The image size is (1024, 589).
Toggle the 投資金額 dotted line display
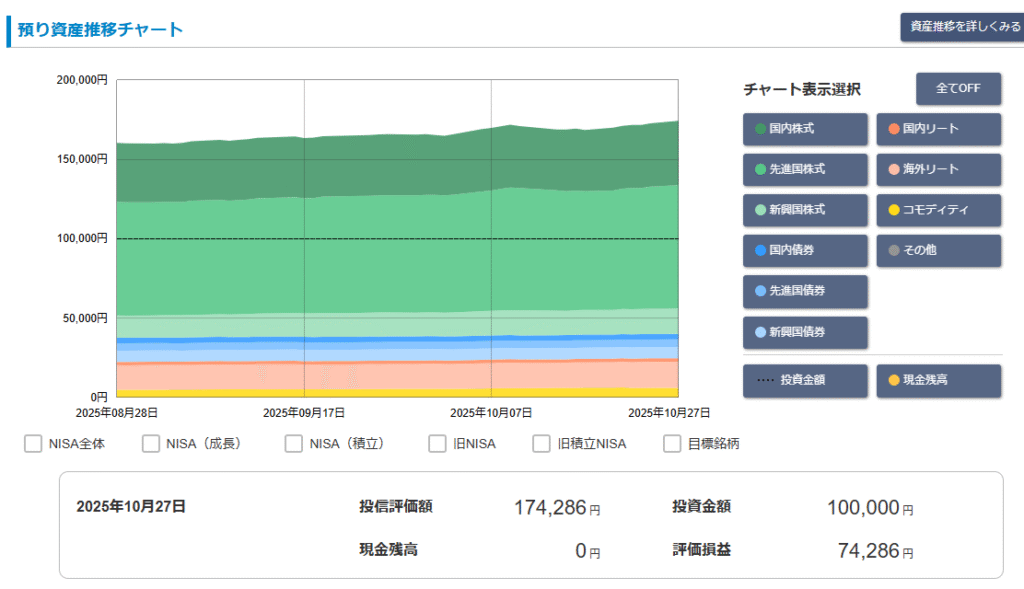[805, 381]
